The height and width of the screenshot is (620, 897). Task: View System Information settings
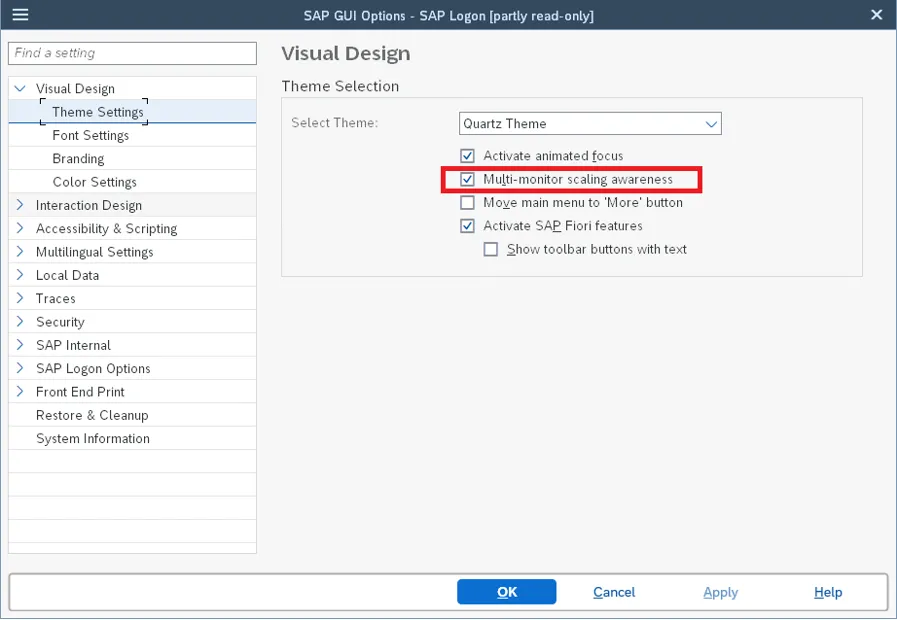(93, 438)
